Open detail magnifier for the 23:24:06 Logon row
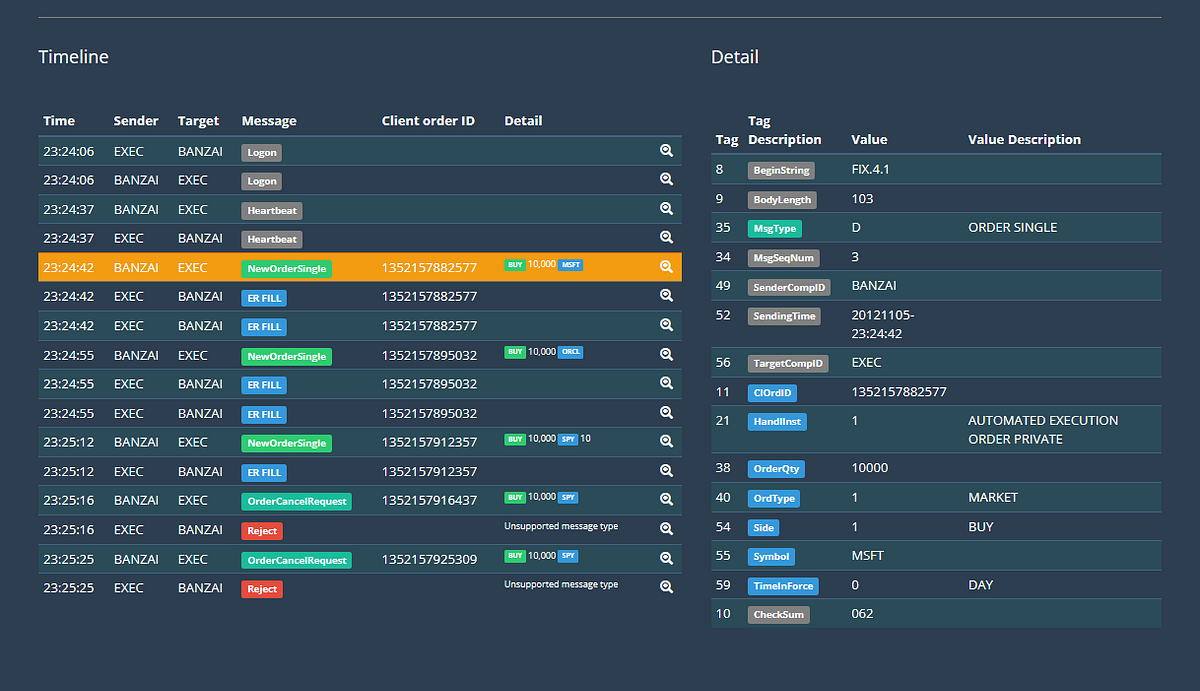Image resolution: width=1200 pixels, height=691 pixels. pyautogui.click(x=666, y=150)
